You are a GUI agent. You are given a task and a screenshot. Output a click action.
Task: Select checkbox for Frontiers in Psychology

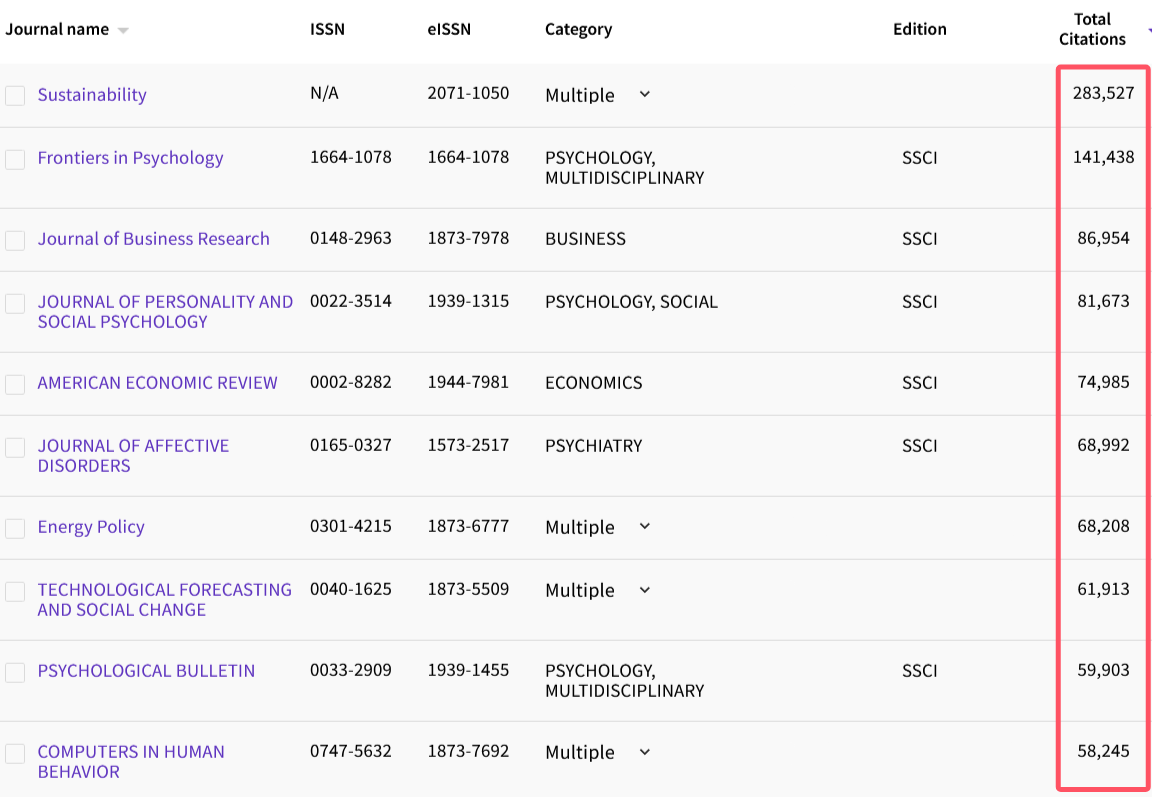click(15, 159)
